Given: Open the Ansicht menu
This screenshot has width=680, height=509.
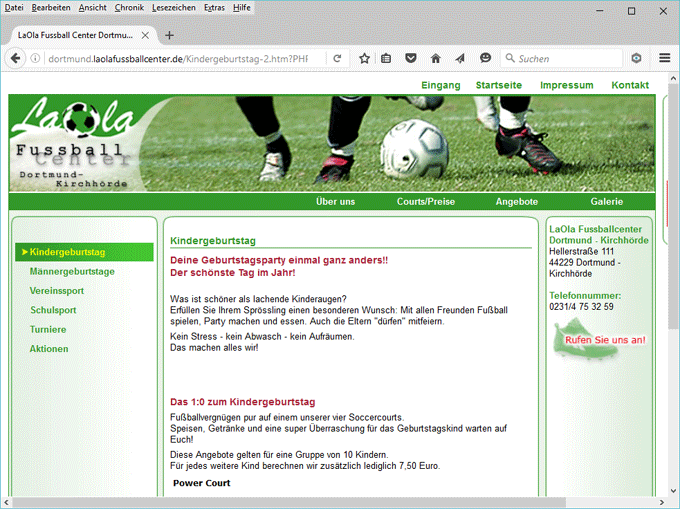Looking at the screenshot, I should tap(92, 7).
